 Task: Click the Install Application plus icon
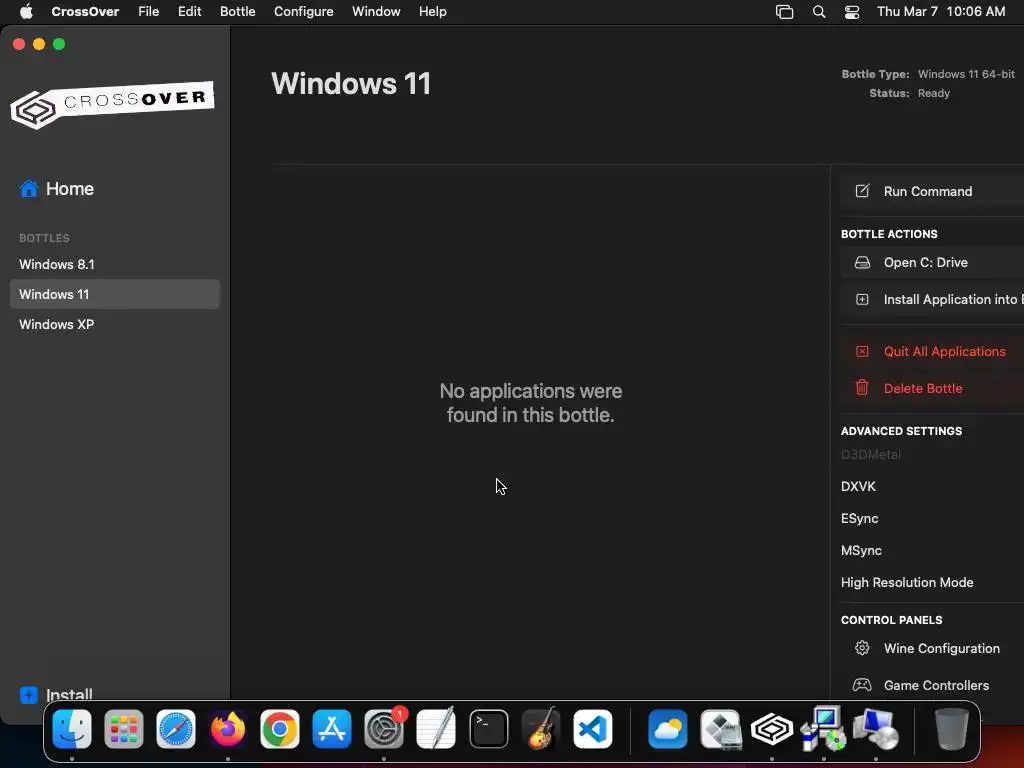[x=862, y=300]
